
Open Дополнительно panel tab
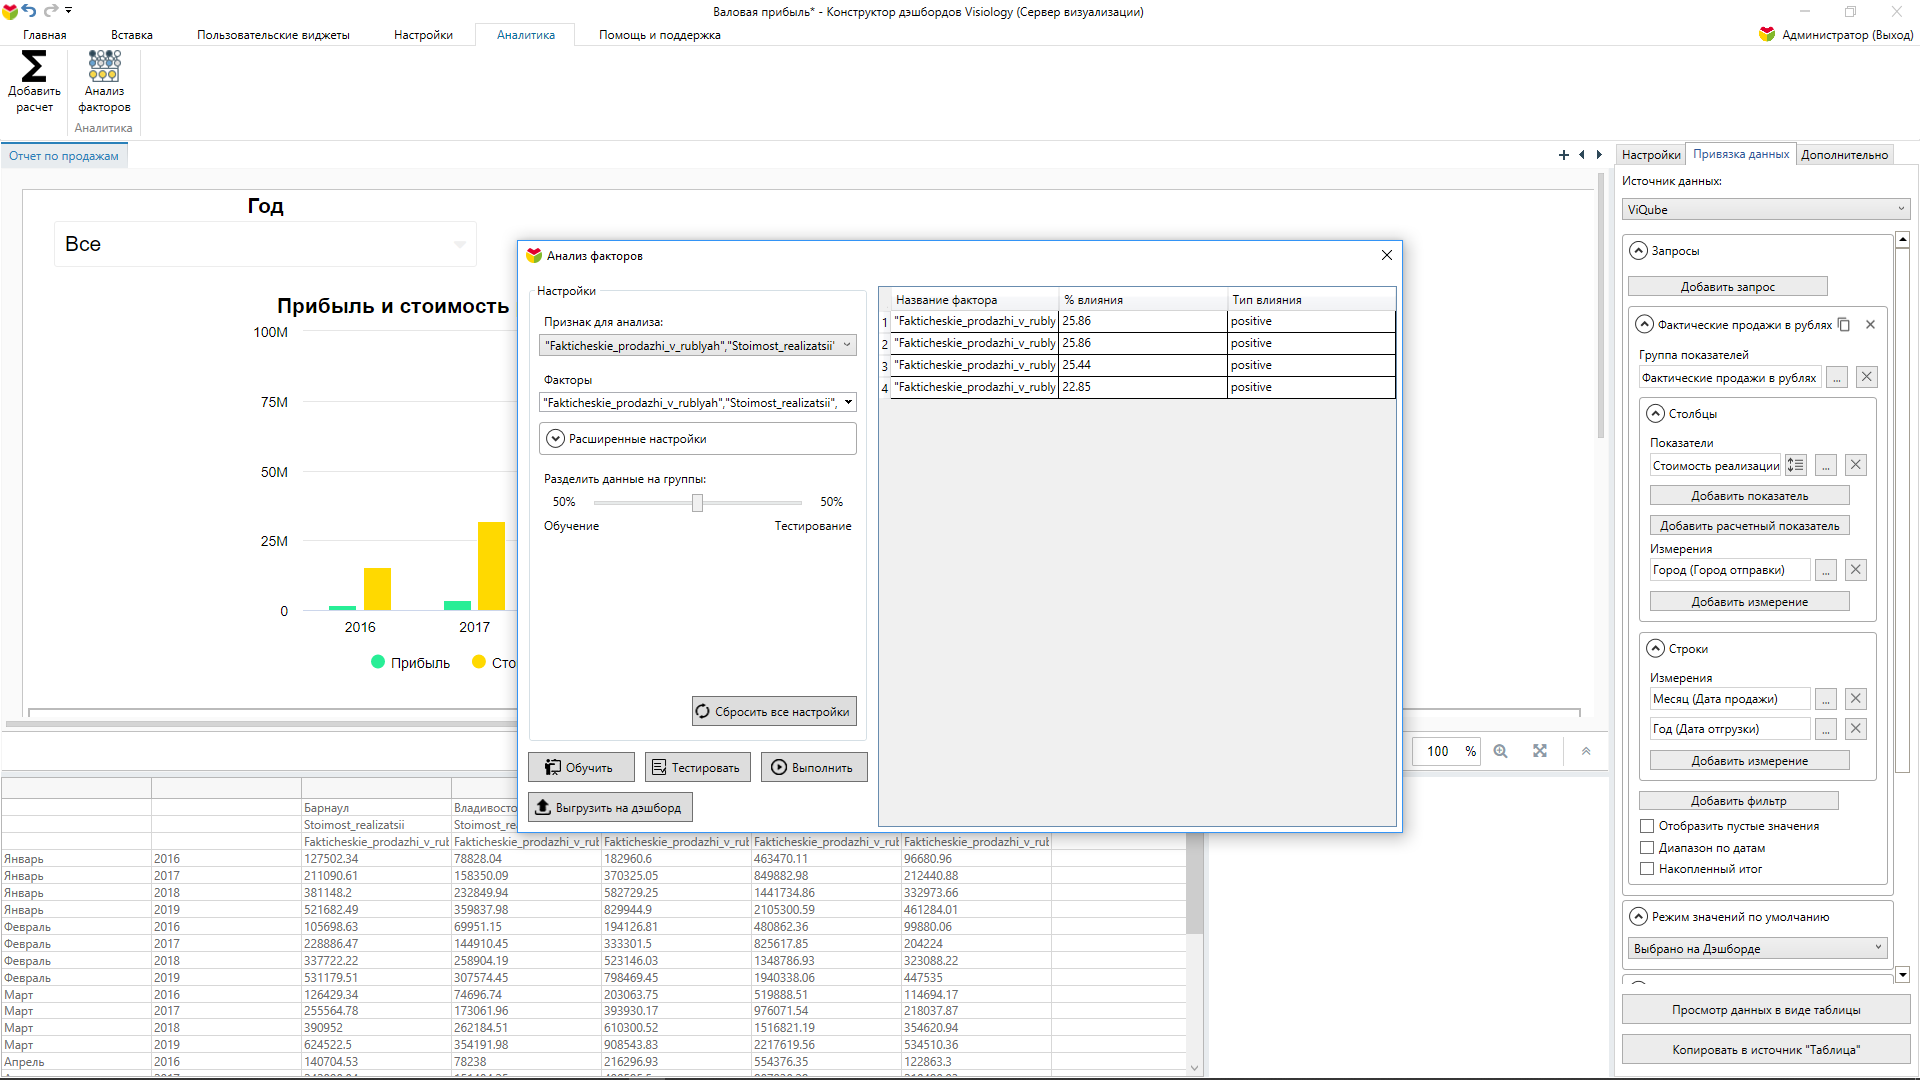[x=1844, y=155]
